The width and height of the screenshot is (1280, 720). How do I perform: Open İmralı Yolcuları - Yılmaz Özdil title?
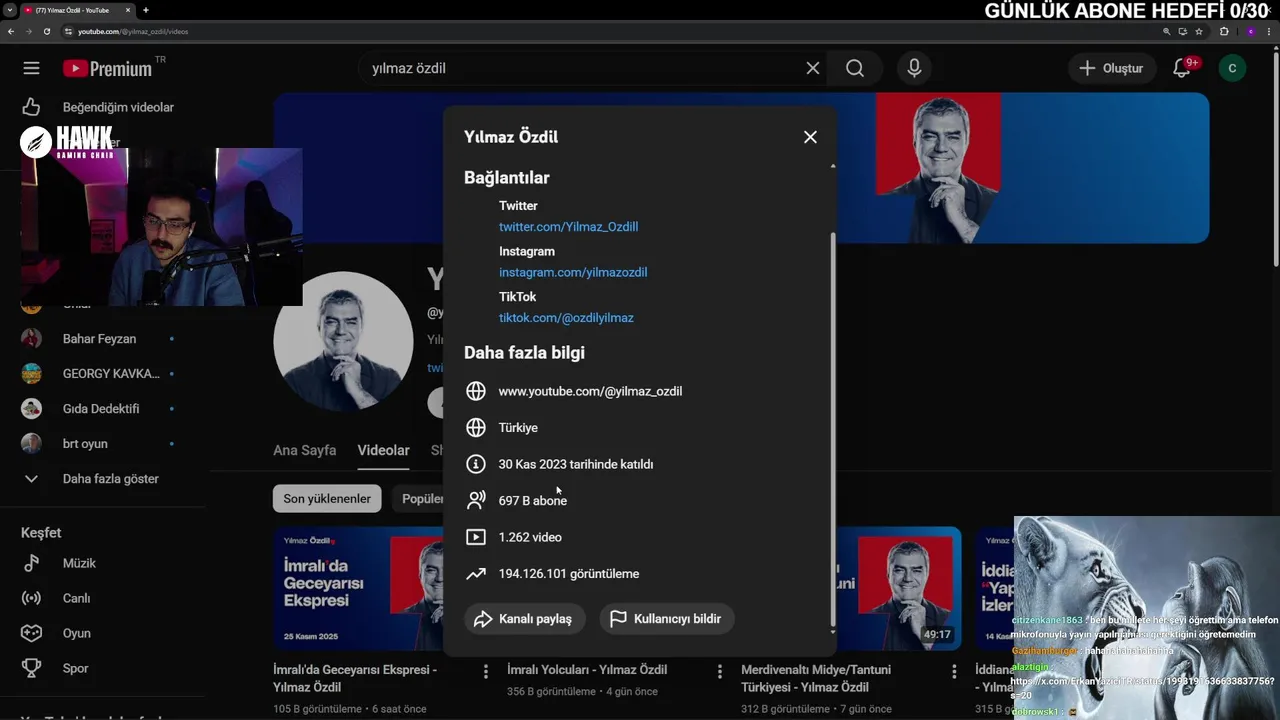(x=587, y=670)
